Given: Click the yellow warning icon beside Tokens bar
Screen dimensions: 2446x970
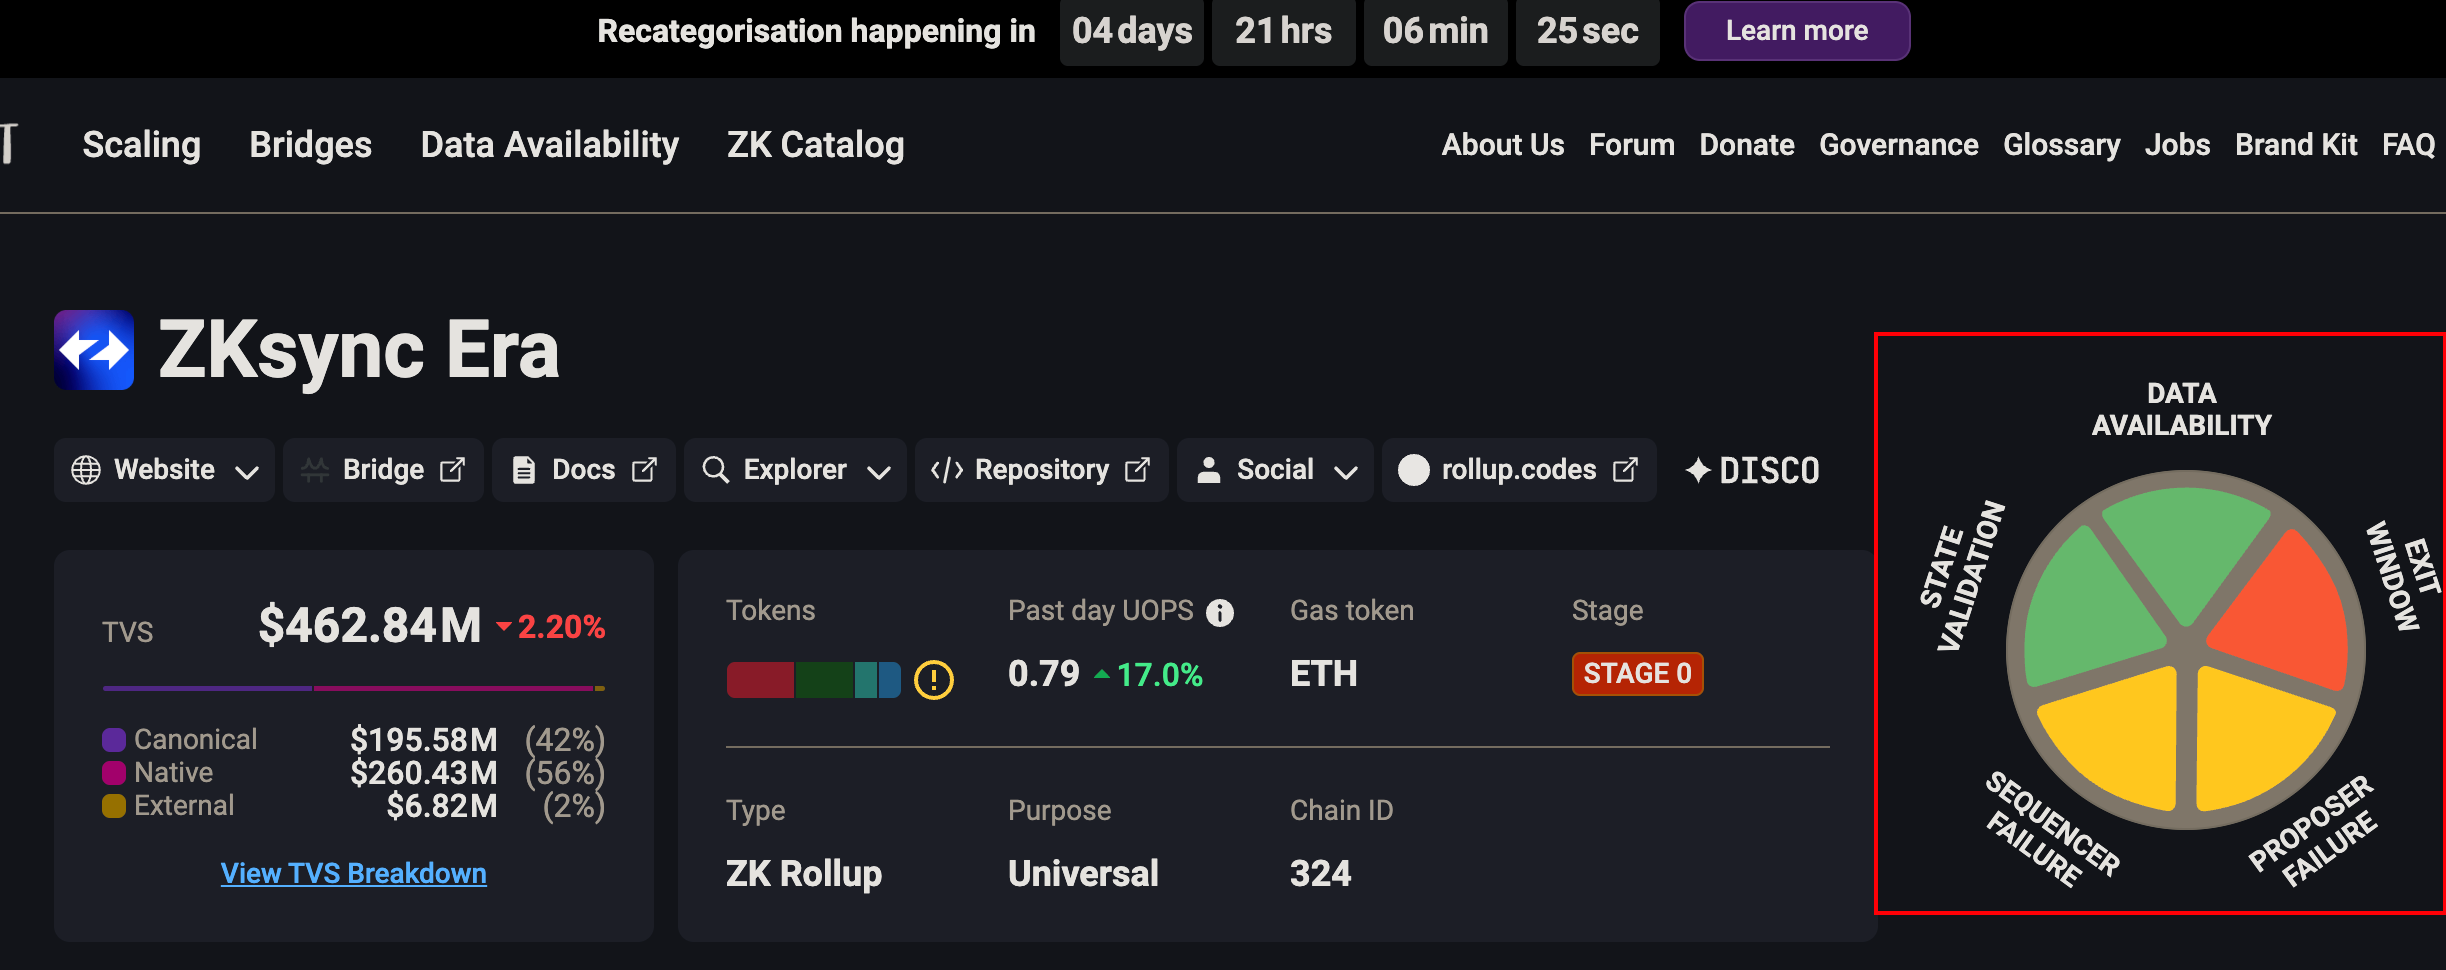Looking at the screenshot, I should tap(934, 680).
